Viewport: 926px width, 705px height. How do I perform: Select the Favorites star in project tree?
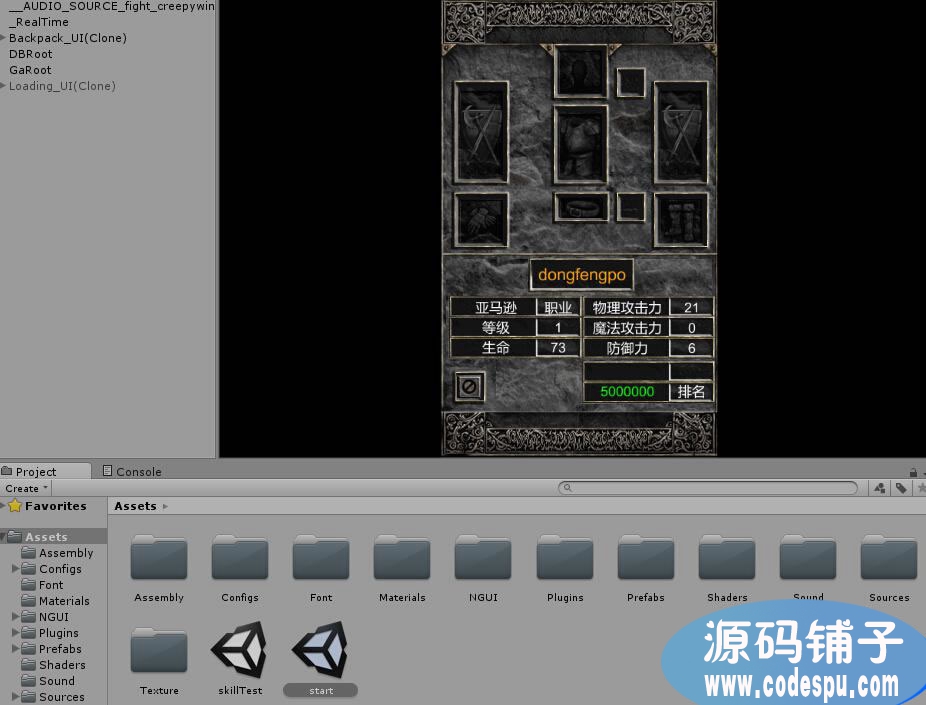[15, 505]
